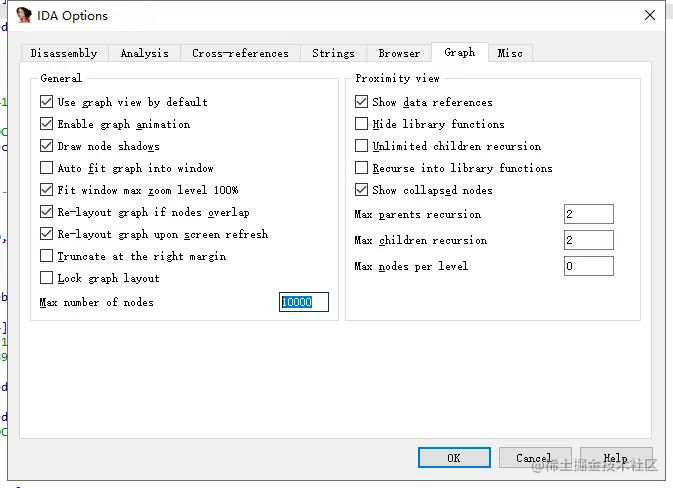This screenshot has width=673, height=488.
Task: Check the Lock graph layout option
Action: 46,277
